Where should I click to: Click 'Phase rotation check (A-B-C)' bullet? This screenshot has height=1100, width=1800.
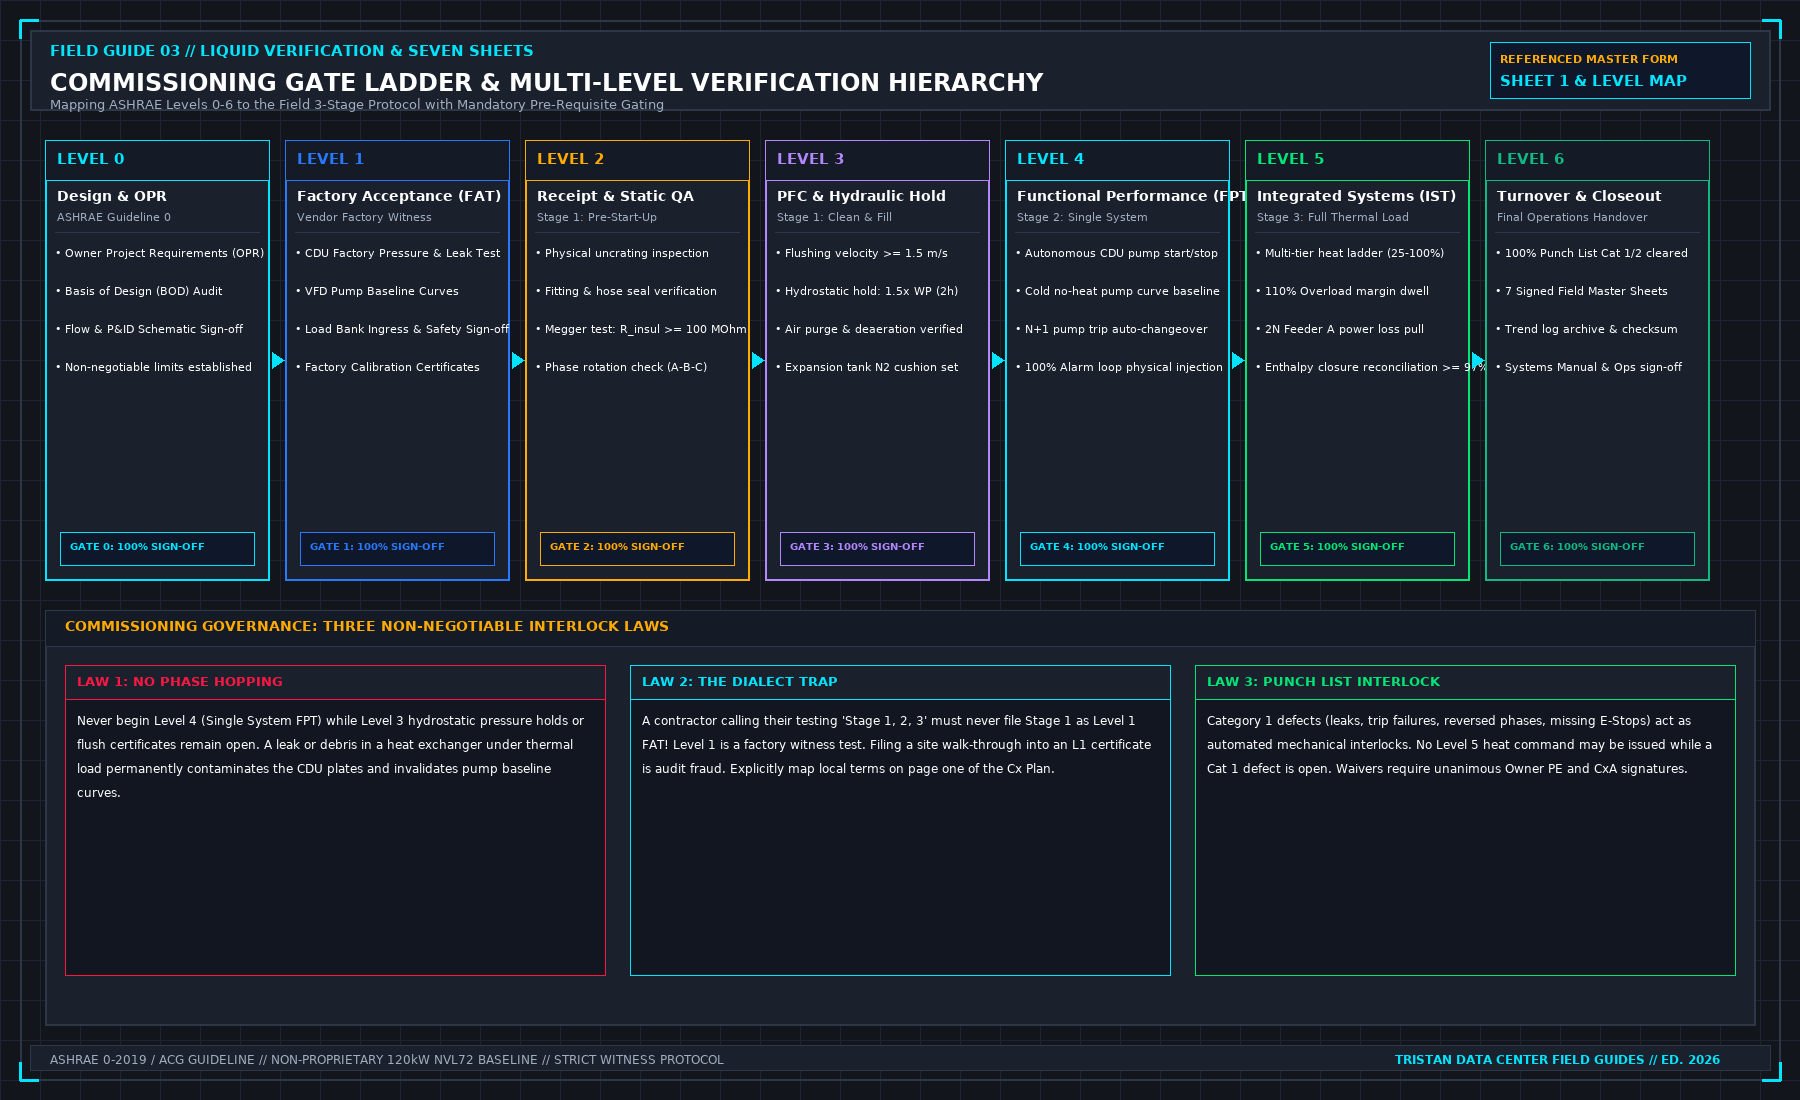621,368
